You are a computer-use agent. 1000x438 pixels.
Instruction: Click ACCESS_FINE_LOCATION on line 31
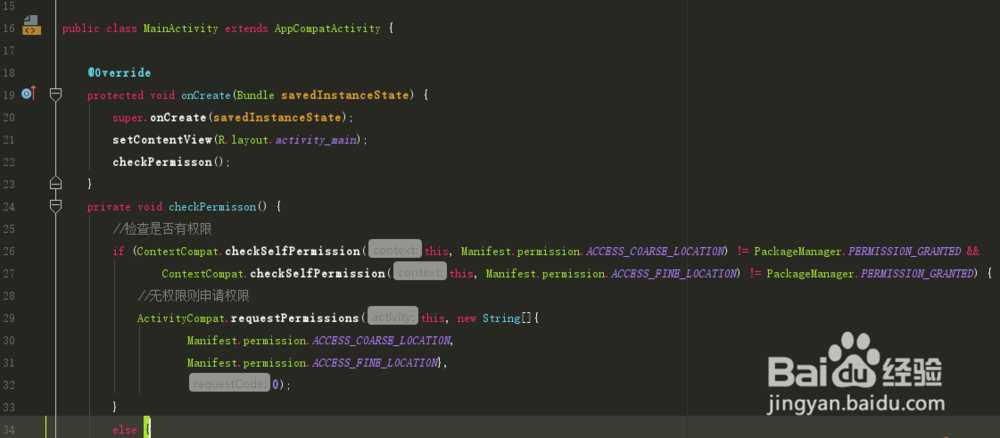(x=374, y=363)
